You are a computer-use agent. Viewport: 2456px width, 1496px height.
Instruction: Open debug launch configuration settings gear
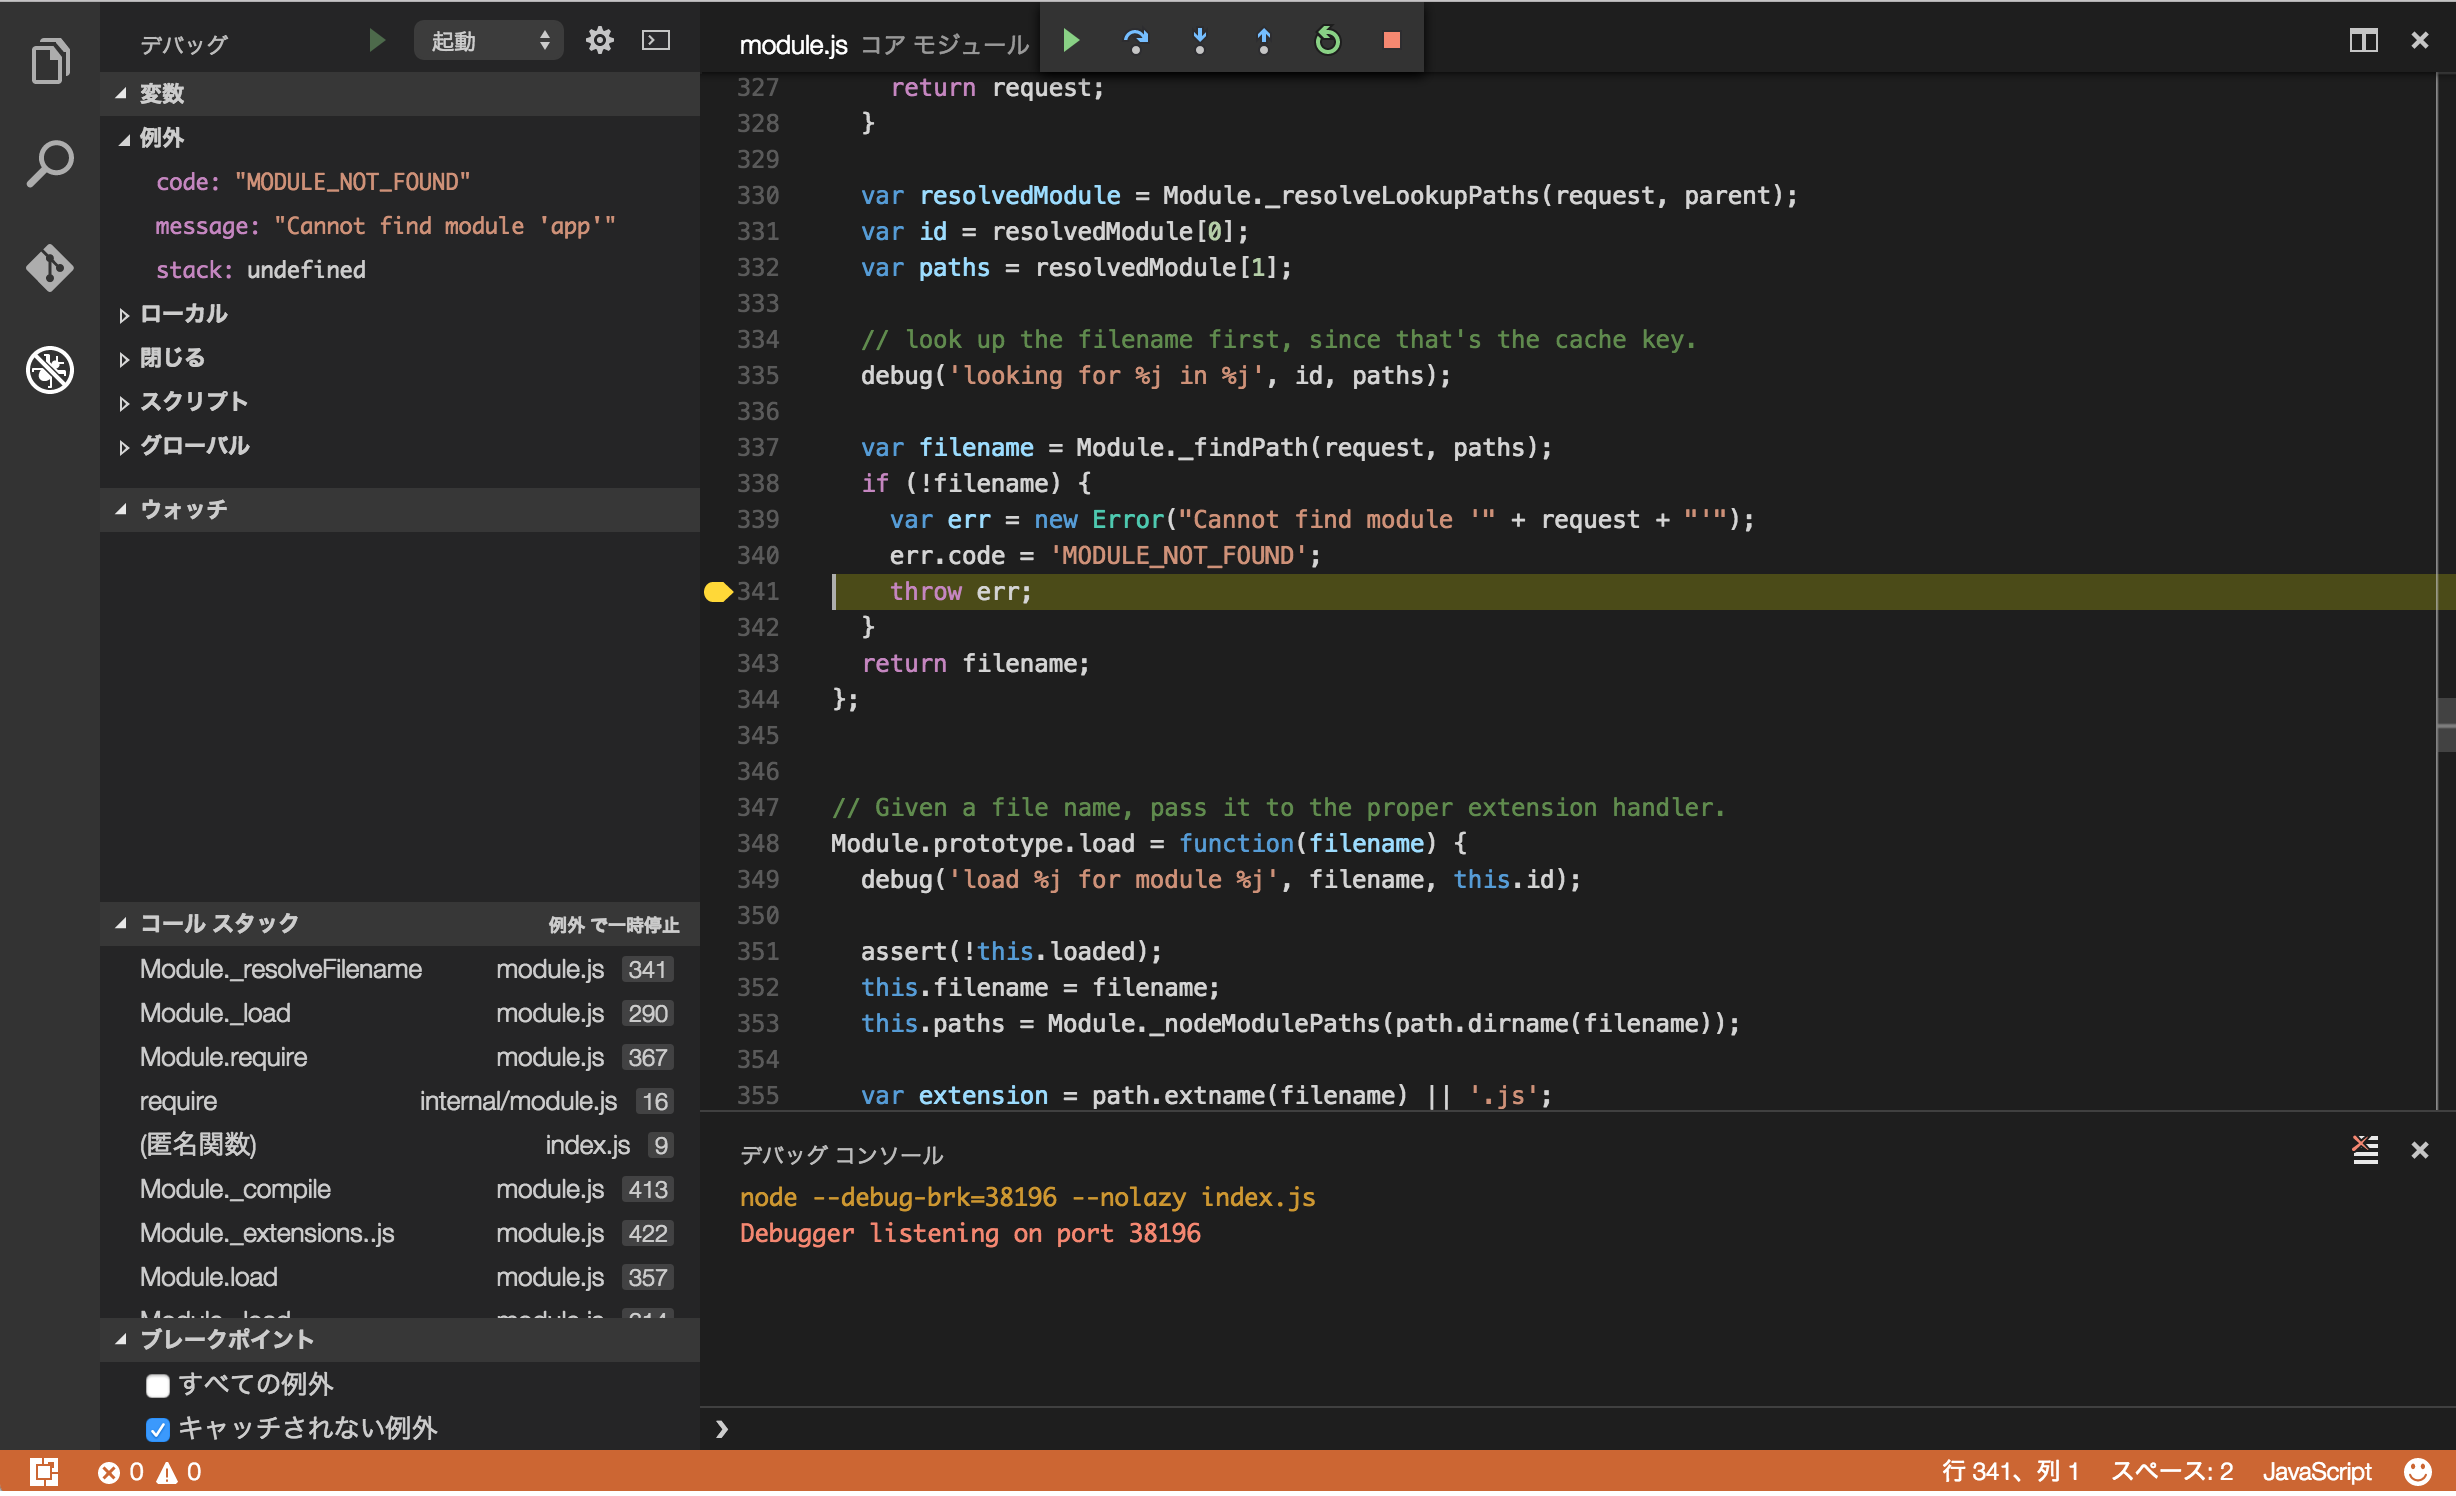[599, 40]
